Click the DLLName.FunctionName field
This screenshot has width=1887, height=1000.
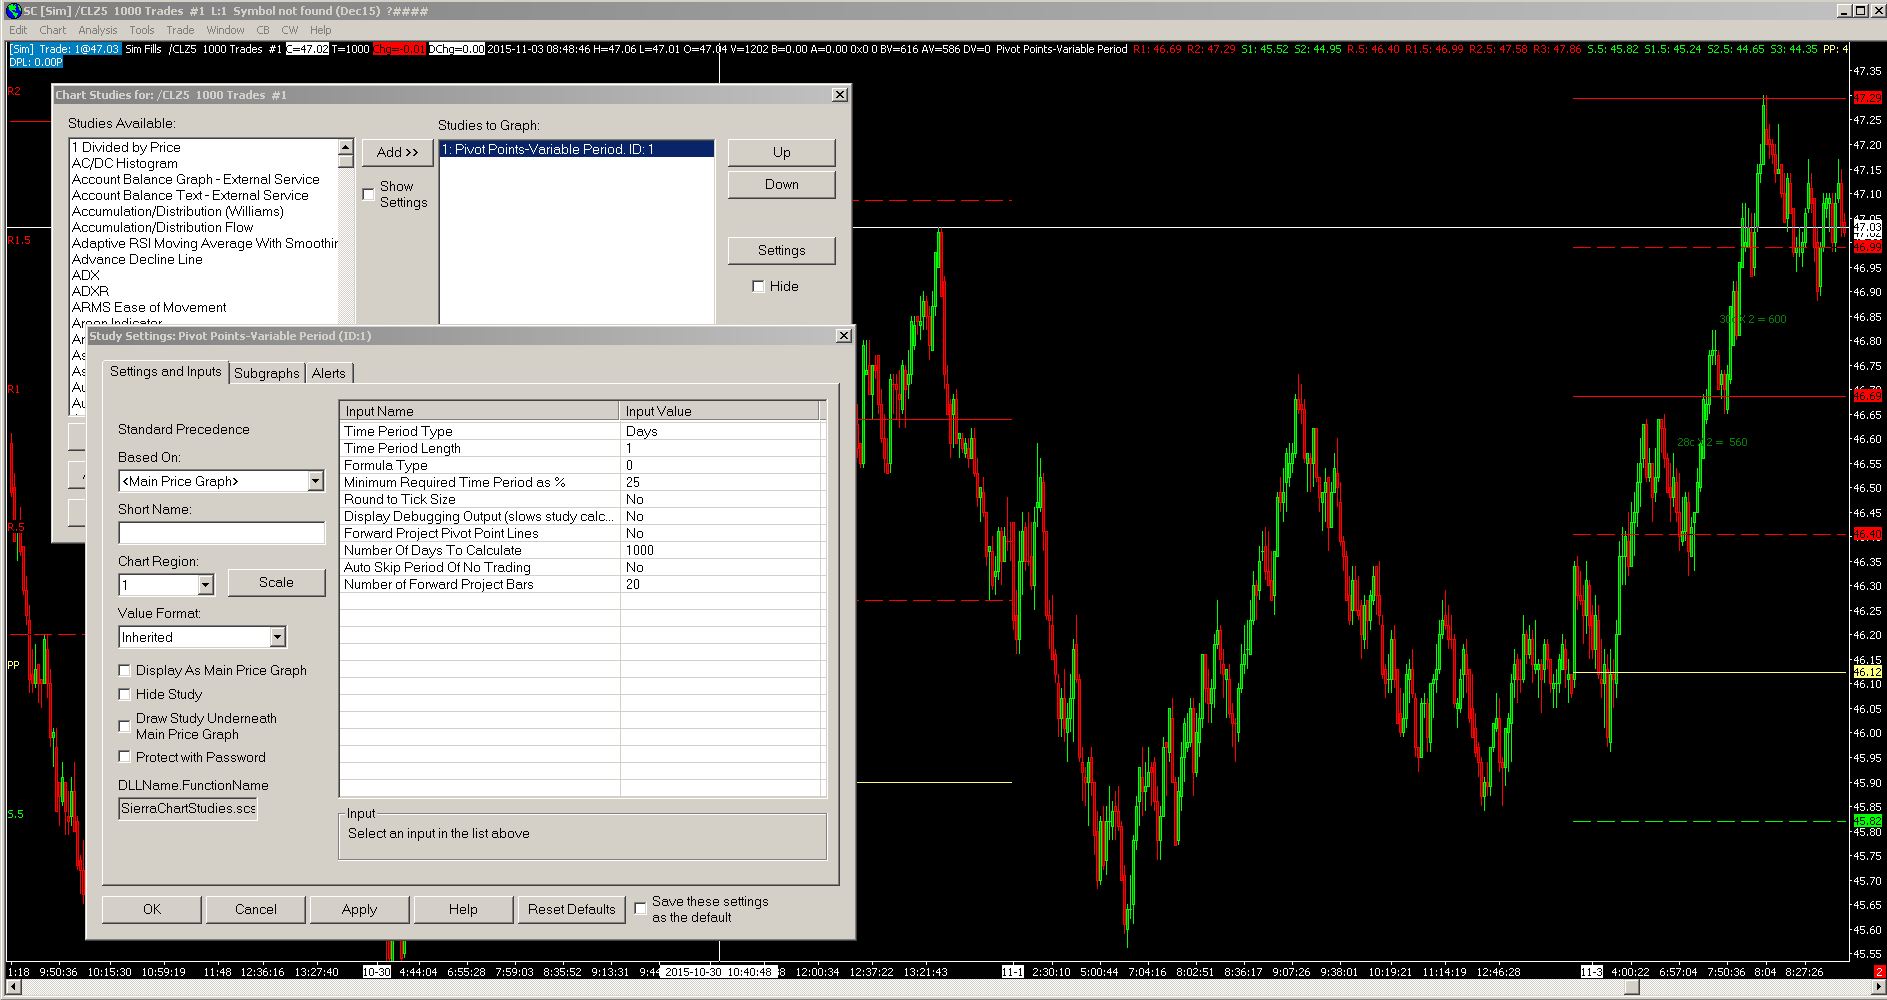click(188, 808)
